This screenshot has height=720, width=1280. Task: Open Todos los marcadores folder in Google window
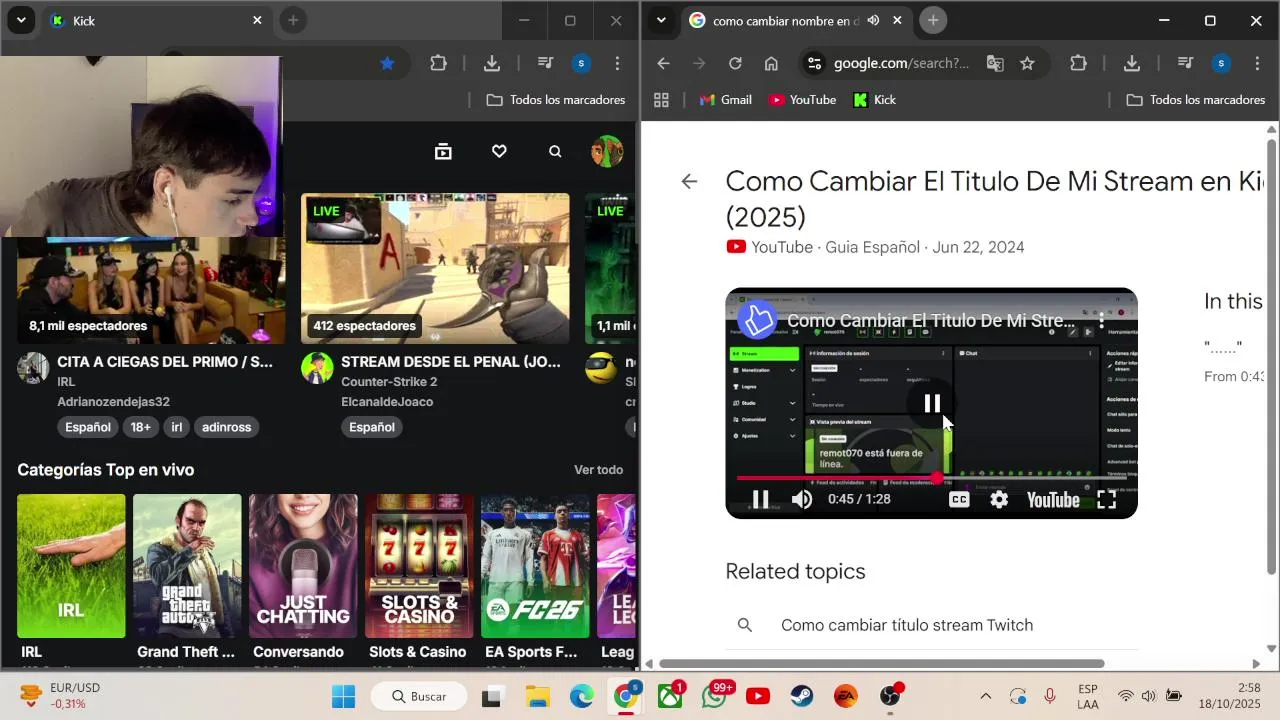pos(1195,100)
